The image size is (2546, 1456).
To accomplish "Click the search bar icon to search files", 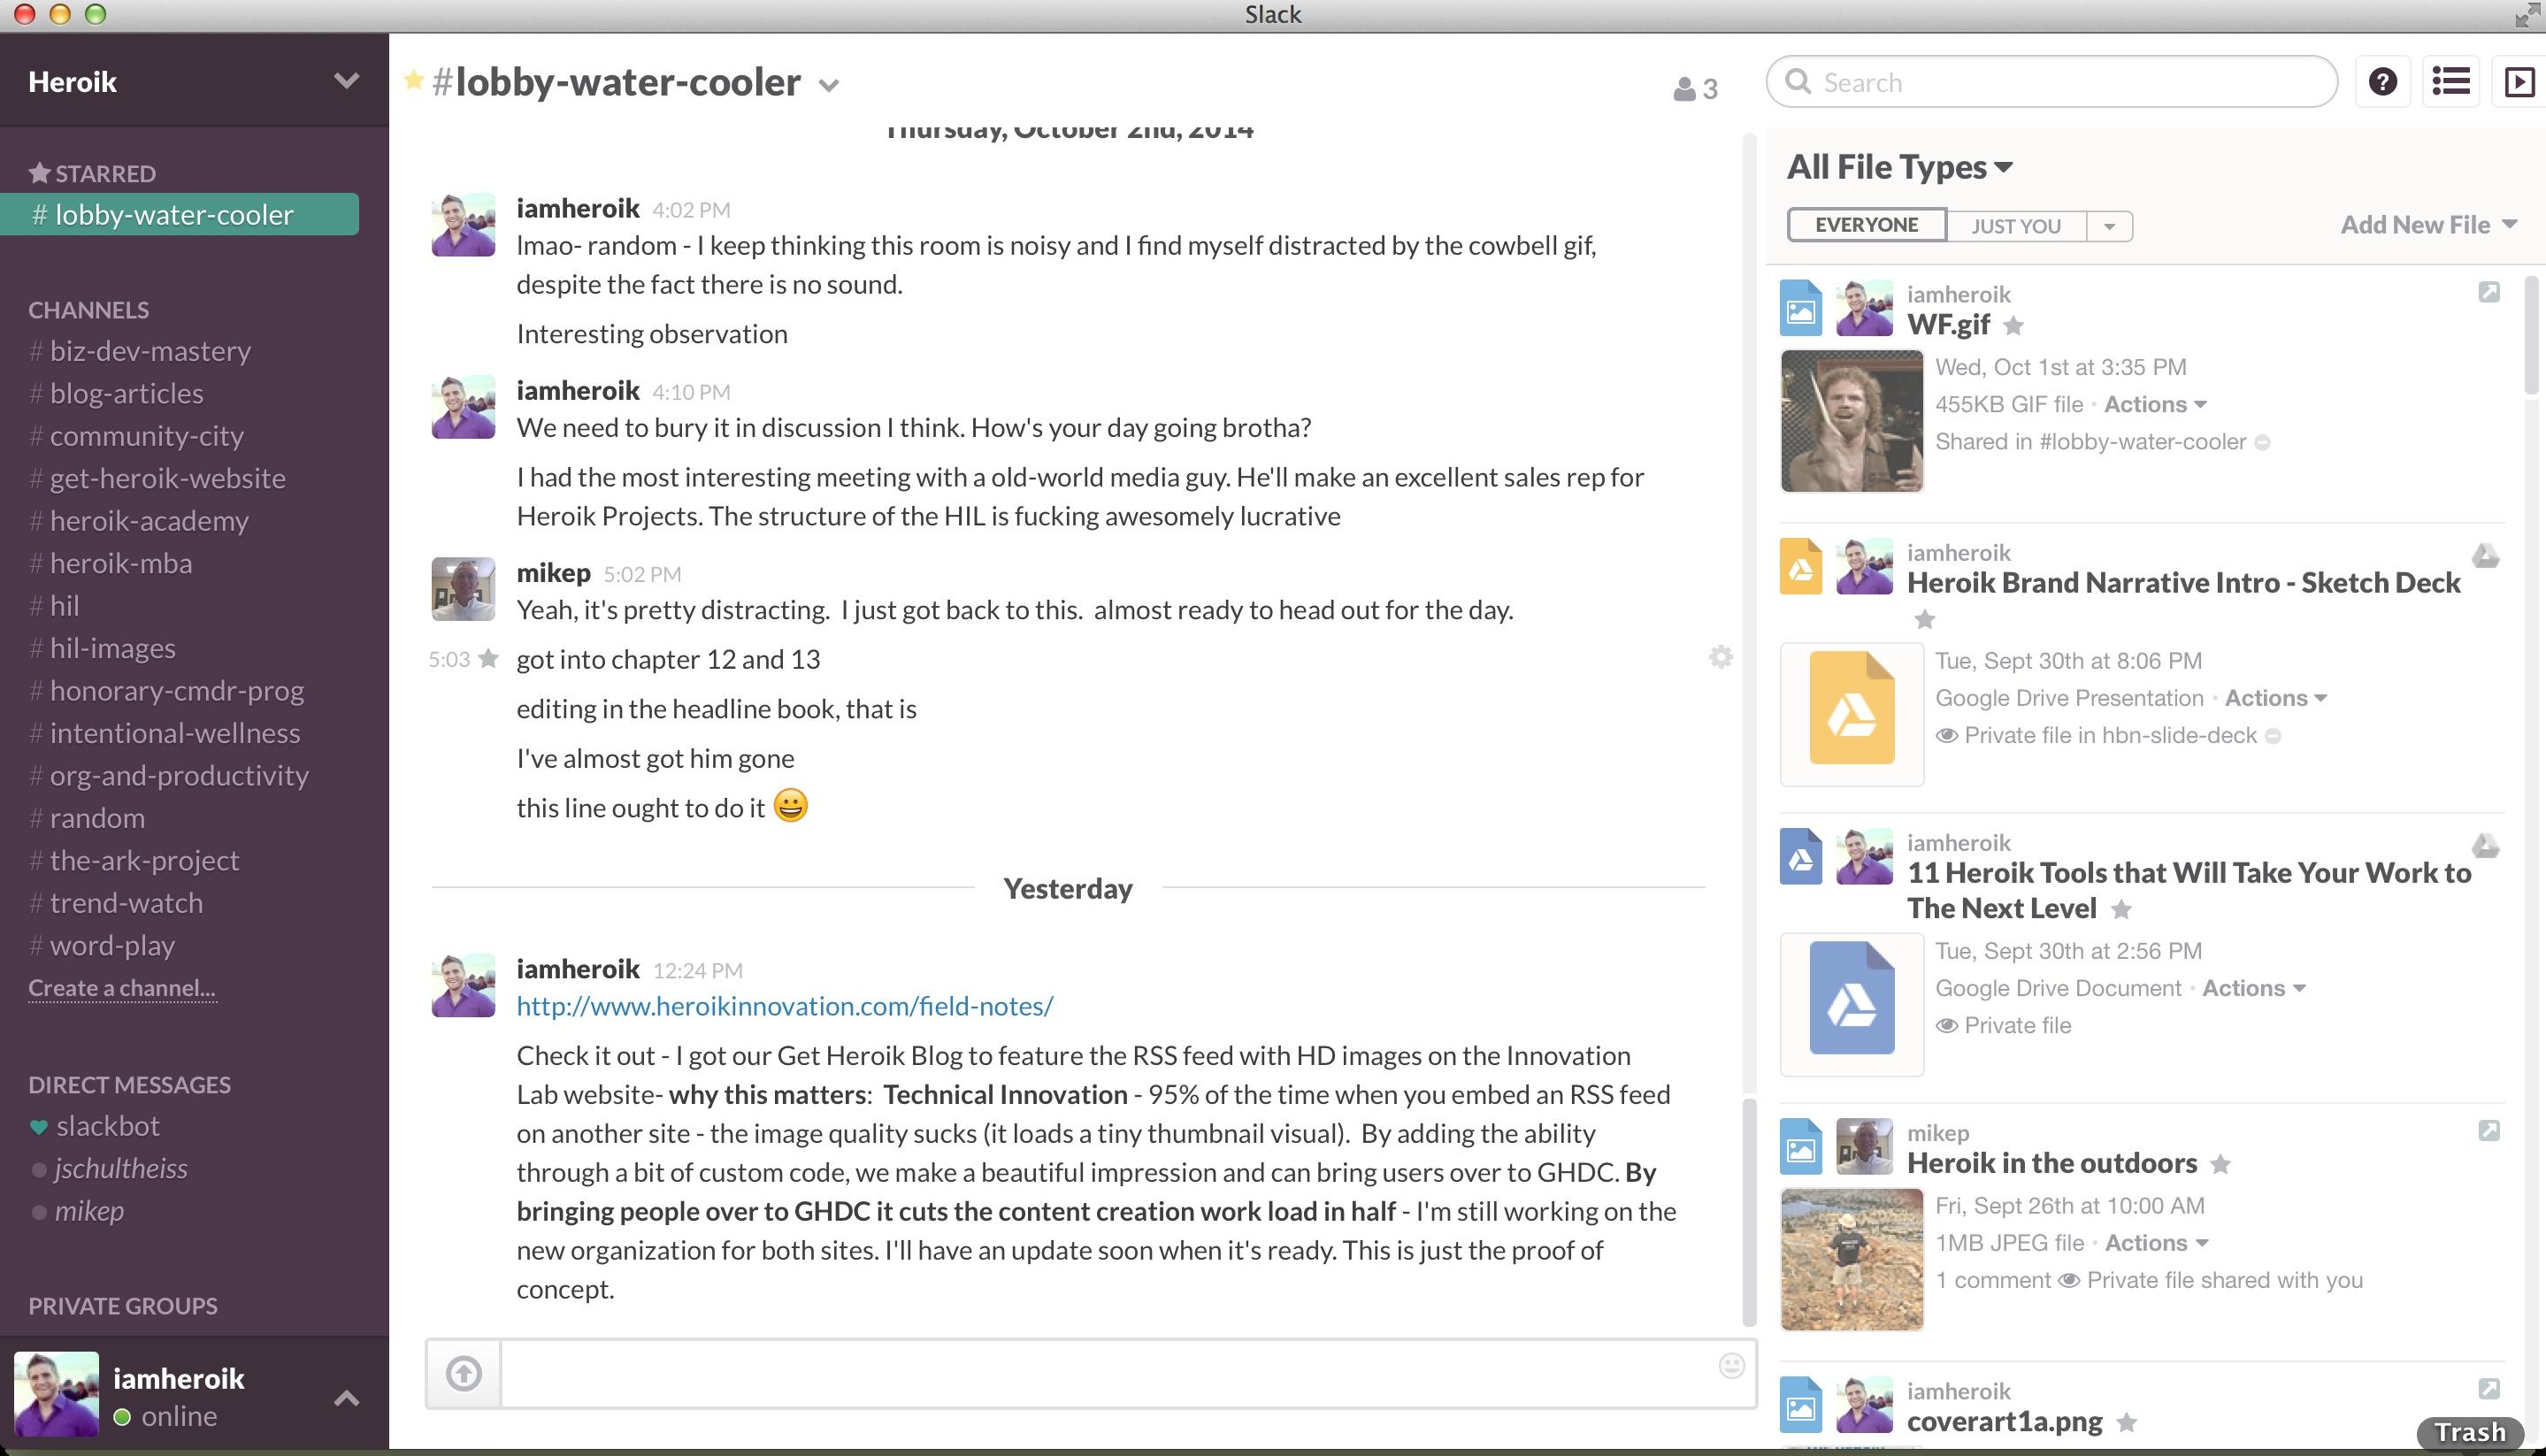I will 1801,82.
